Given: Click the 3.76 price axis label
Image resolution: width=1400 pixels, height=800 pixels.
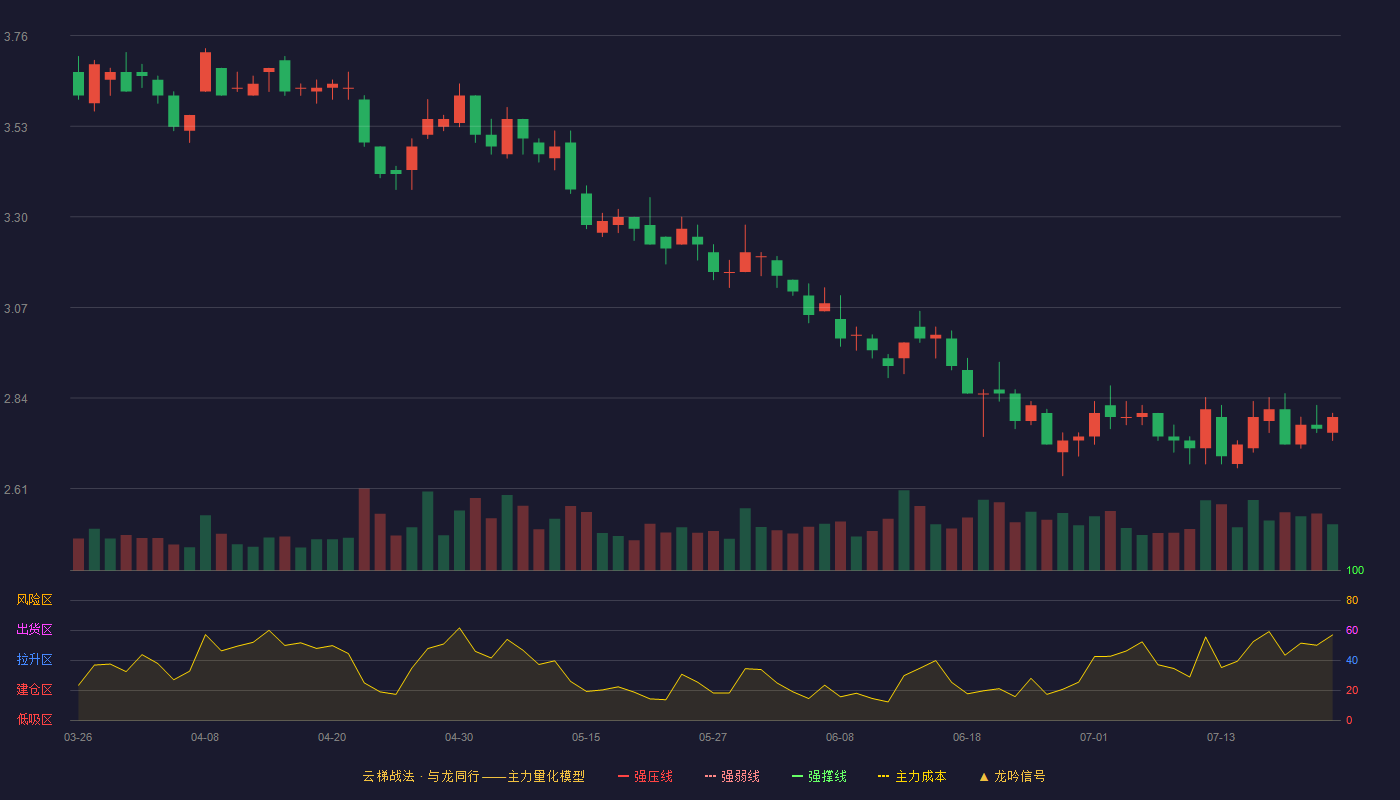Looking at the screenshot, I should pos(16,37).
